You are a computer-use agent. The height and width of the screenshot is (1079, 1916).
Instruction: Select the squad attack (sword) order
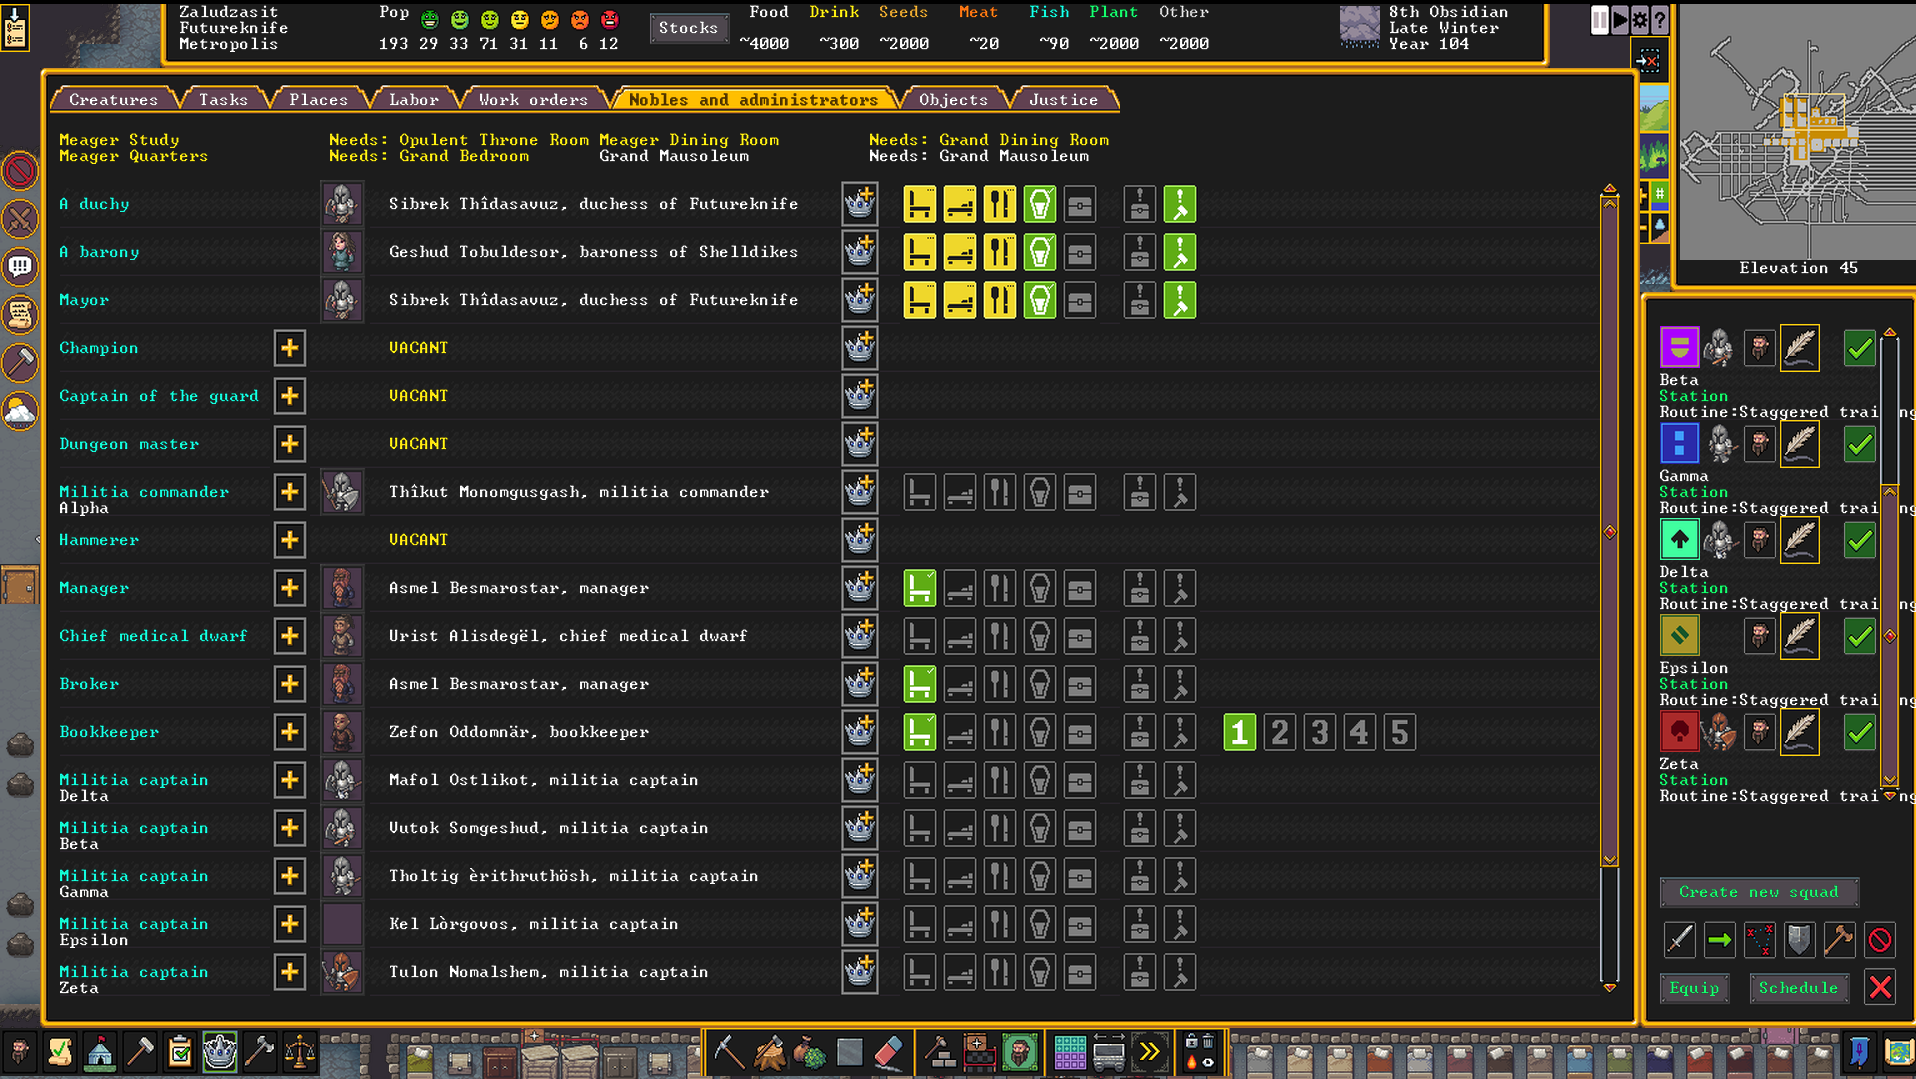(x=1679, y=939)
